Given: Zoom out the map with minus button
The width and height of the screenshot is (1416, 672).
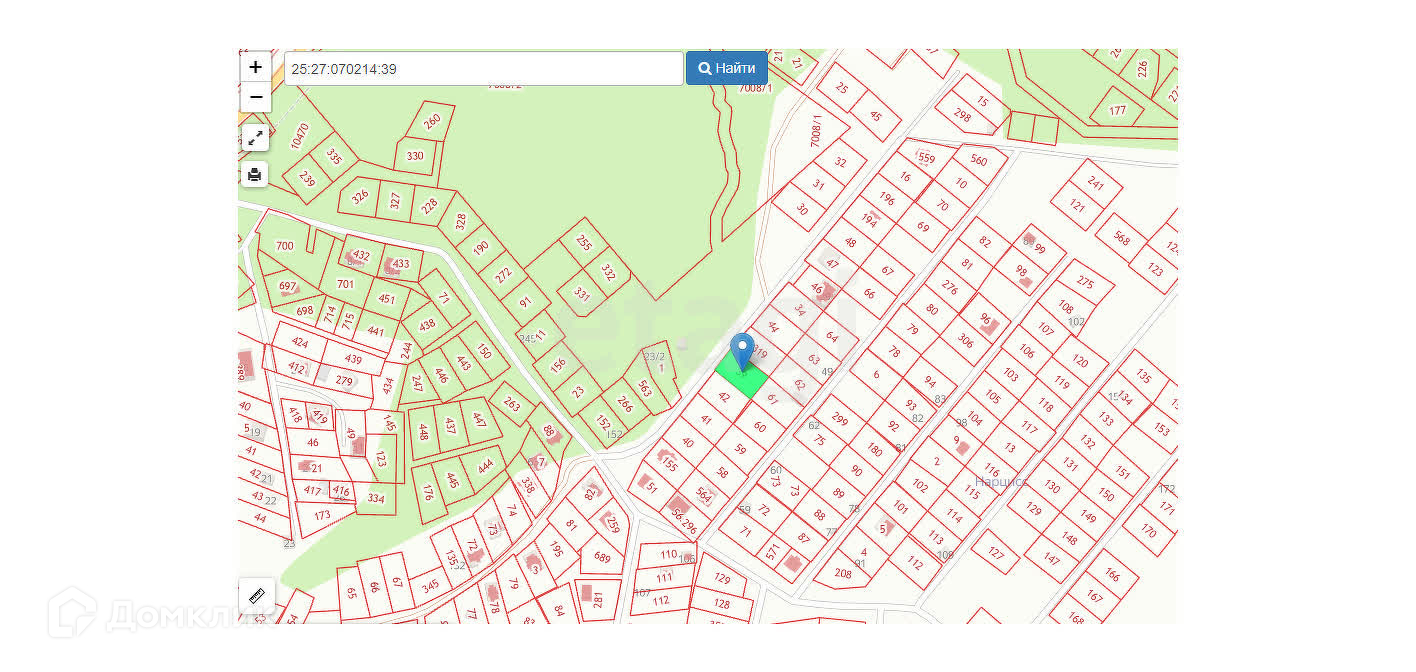Looking at the screenshot, I should (x=256, y=97).
